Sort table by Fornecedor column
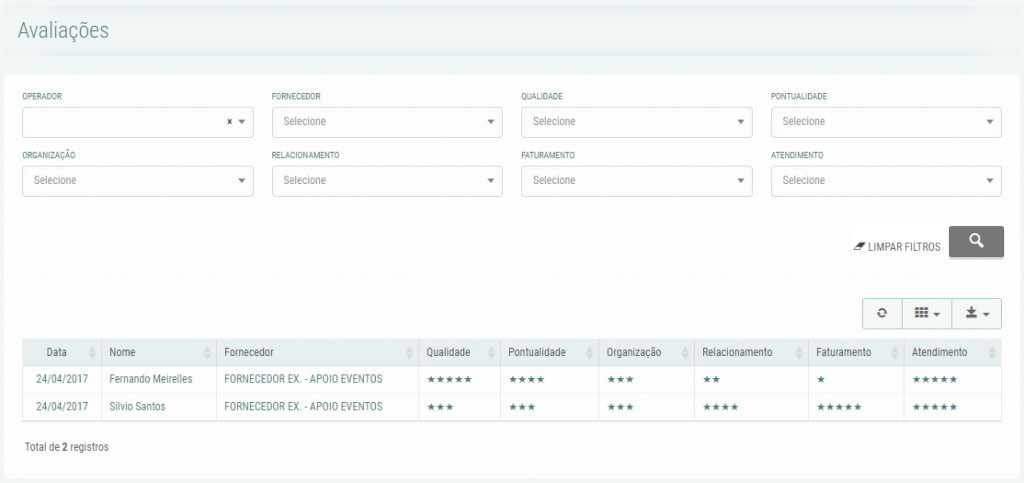This screenshot has height=483, width=1024. (317, 352)
